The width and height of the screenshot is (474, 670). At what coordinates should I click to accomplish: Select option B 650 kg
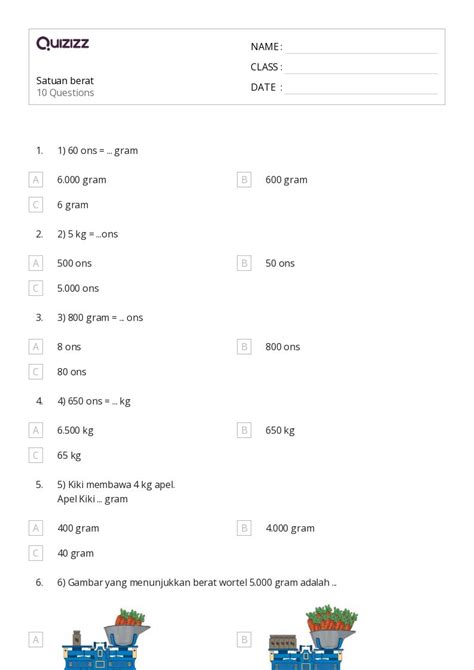[x=244, y=430]
